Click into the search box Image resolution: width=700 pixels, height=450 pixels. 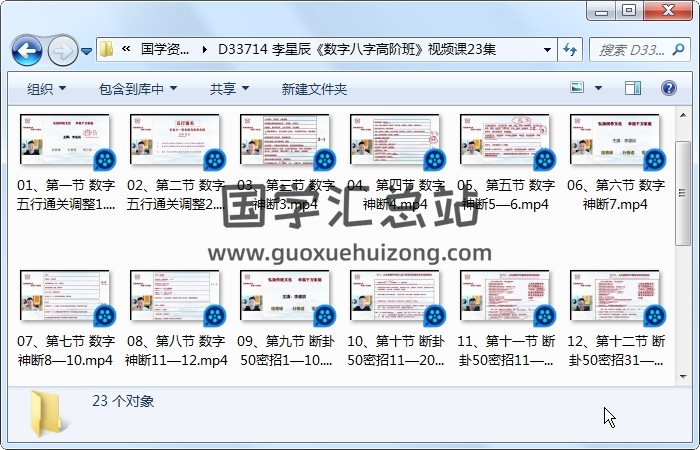[x=635, y=49]
